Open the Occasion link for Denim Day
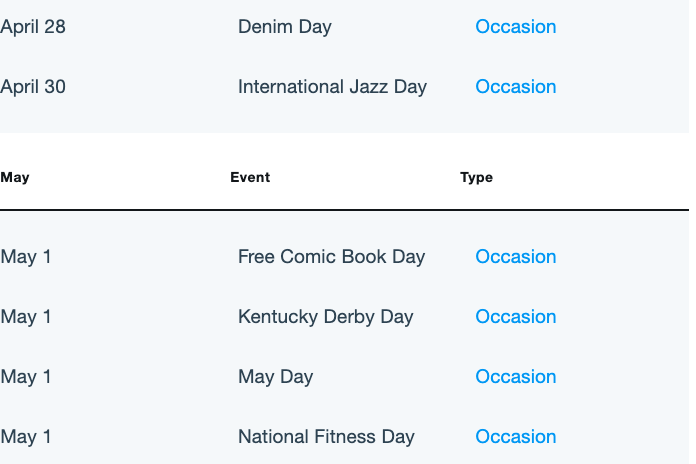696x464 pixels. pyautogui.click(x=515, y=27)
